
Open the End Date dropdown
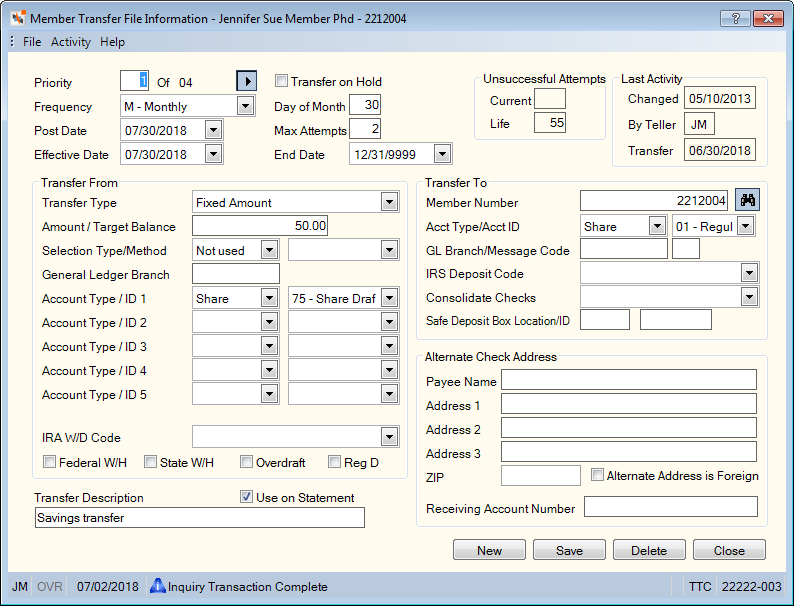(x=442, y=154)
